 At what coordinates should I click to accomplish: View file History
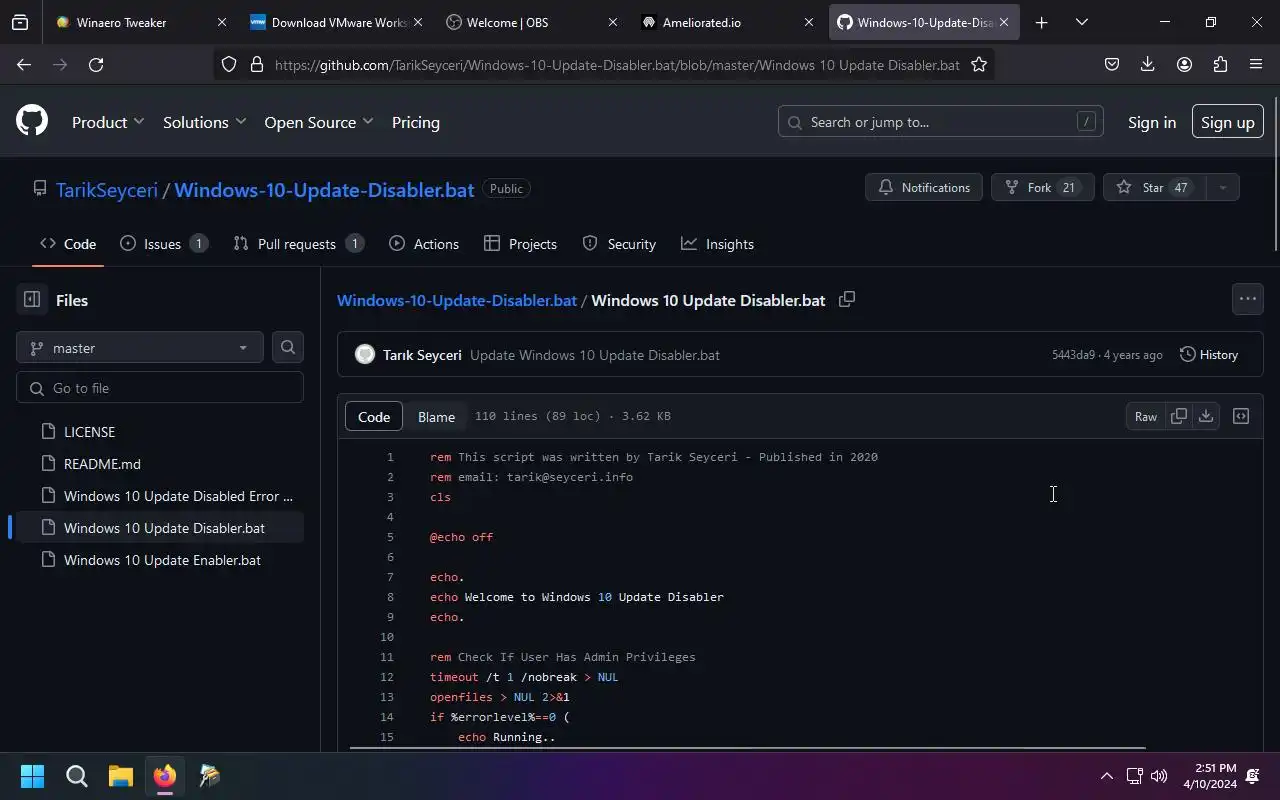[1209, 354]
